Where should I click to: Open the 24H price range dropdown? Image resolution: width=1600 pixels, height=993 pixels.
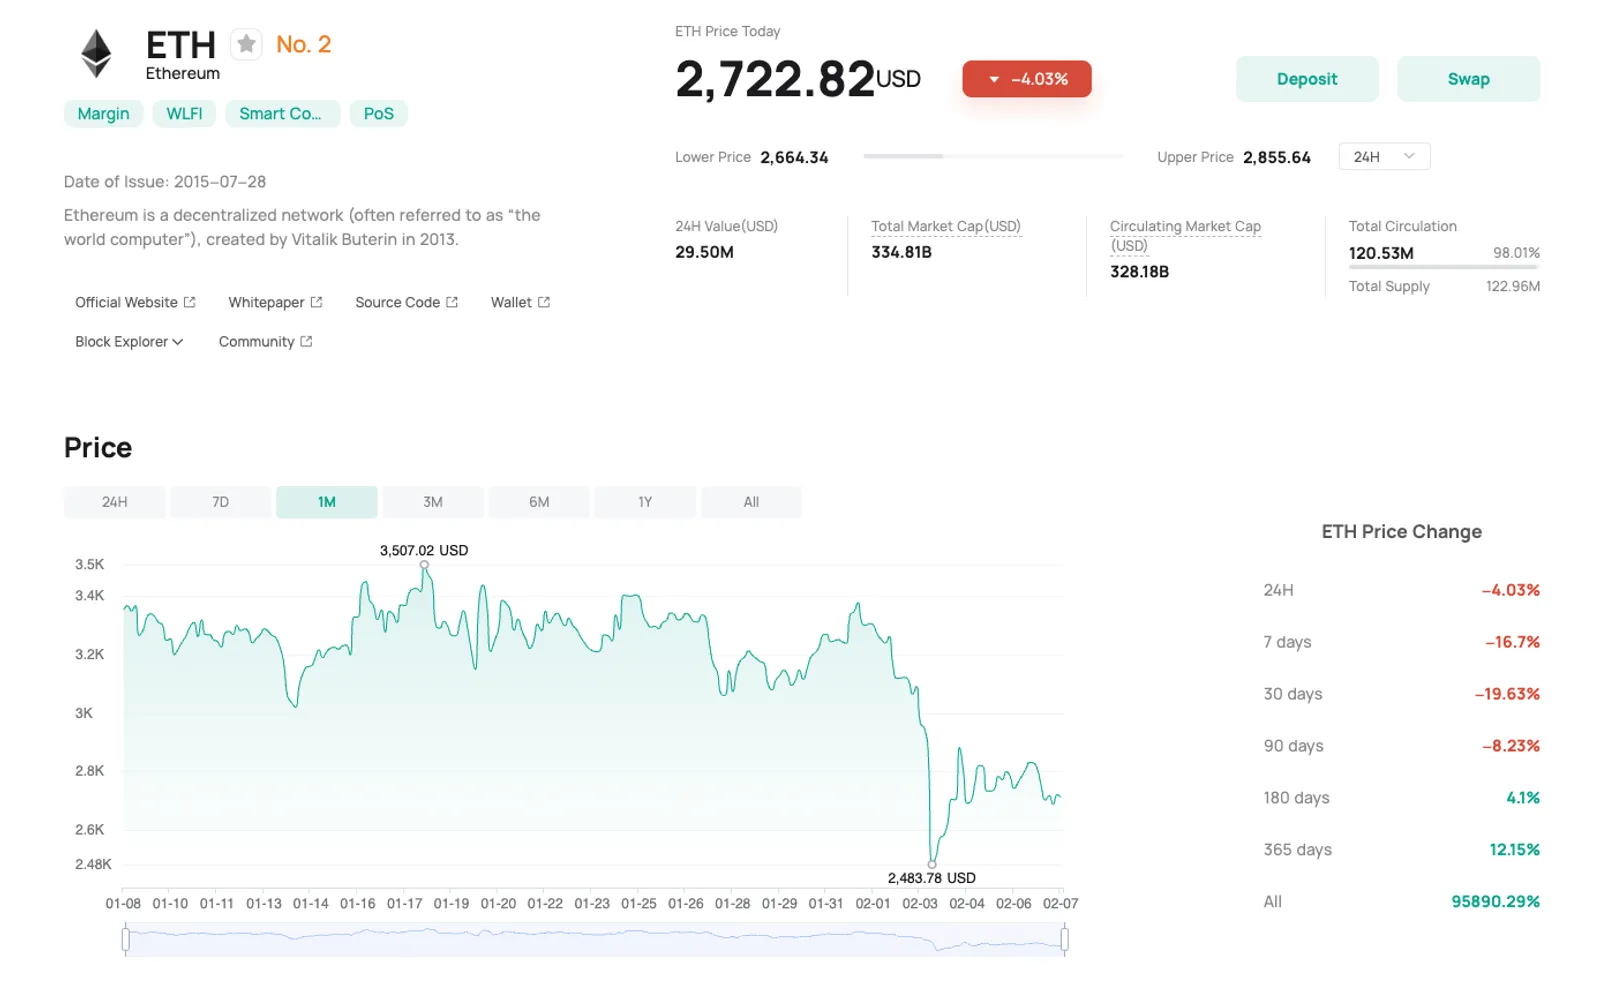click(x=1384, y=157)
